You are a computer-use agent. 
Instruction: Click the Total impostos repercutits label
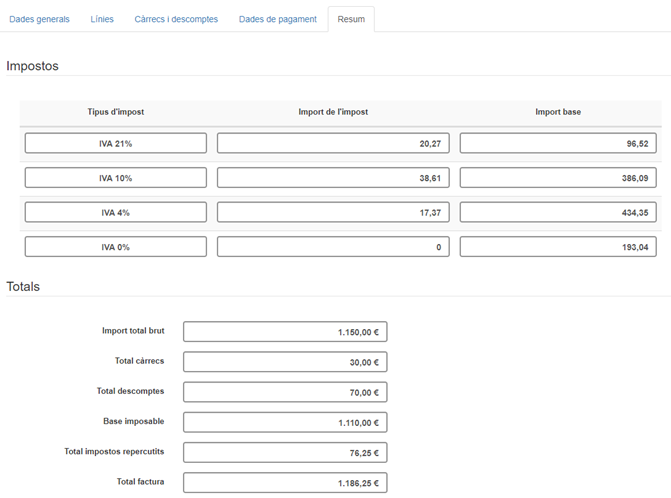114,451
